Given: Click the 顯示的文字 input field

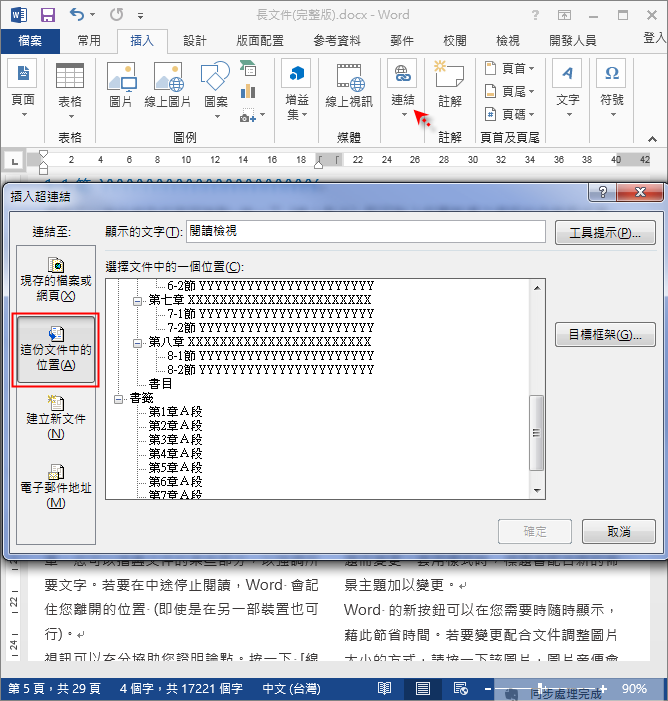Looking at the screenshot, I should [366, 232].
